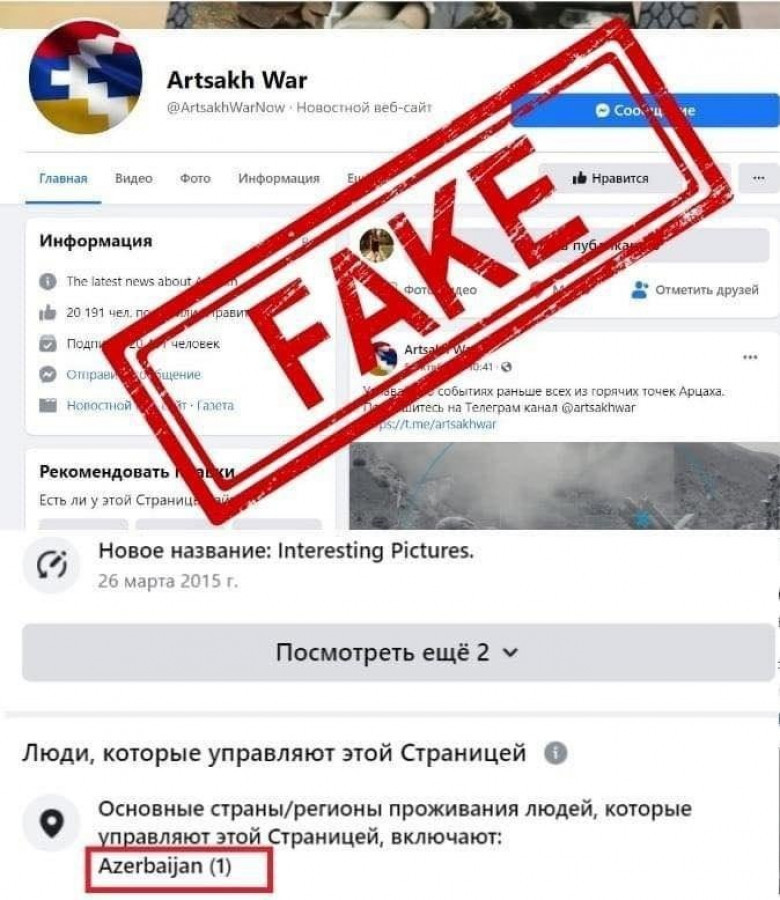Open the Информация tab
780x900 pixels.
(x=279, y=179)
